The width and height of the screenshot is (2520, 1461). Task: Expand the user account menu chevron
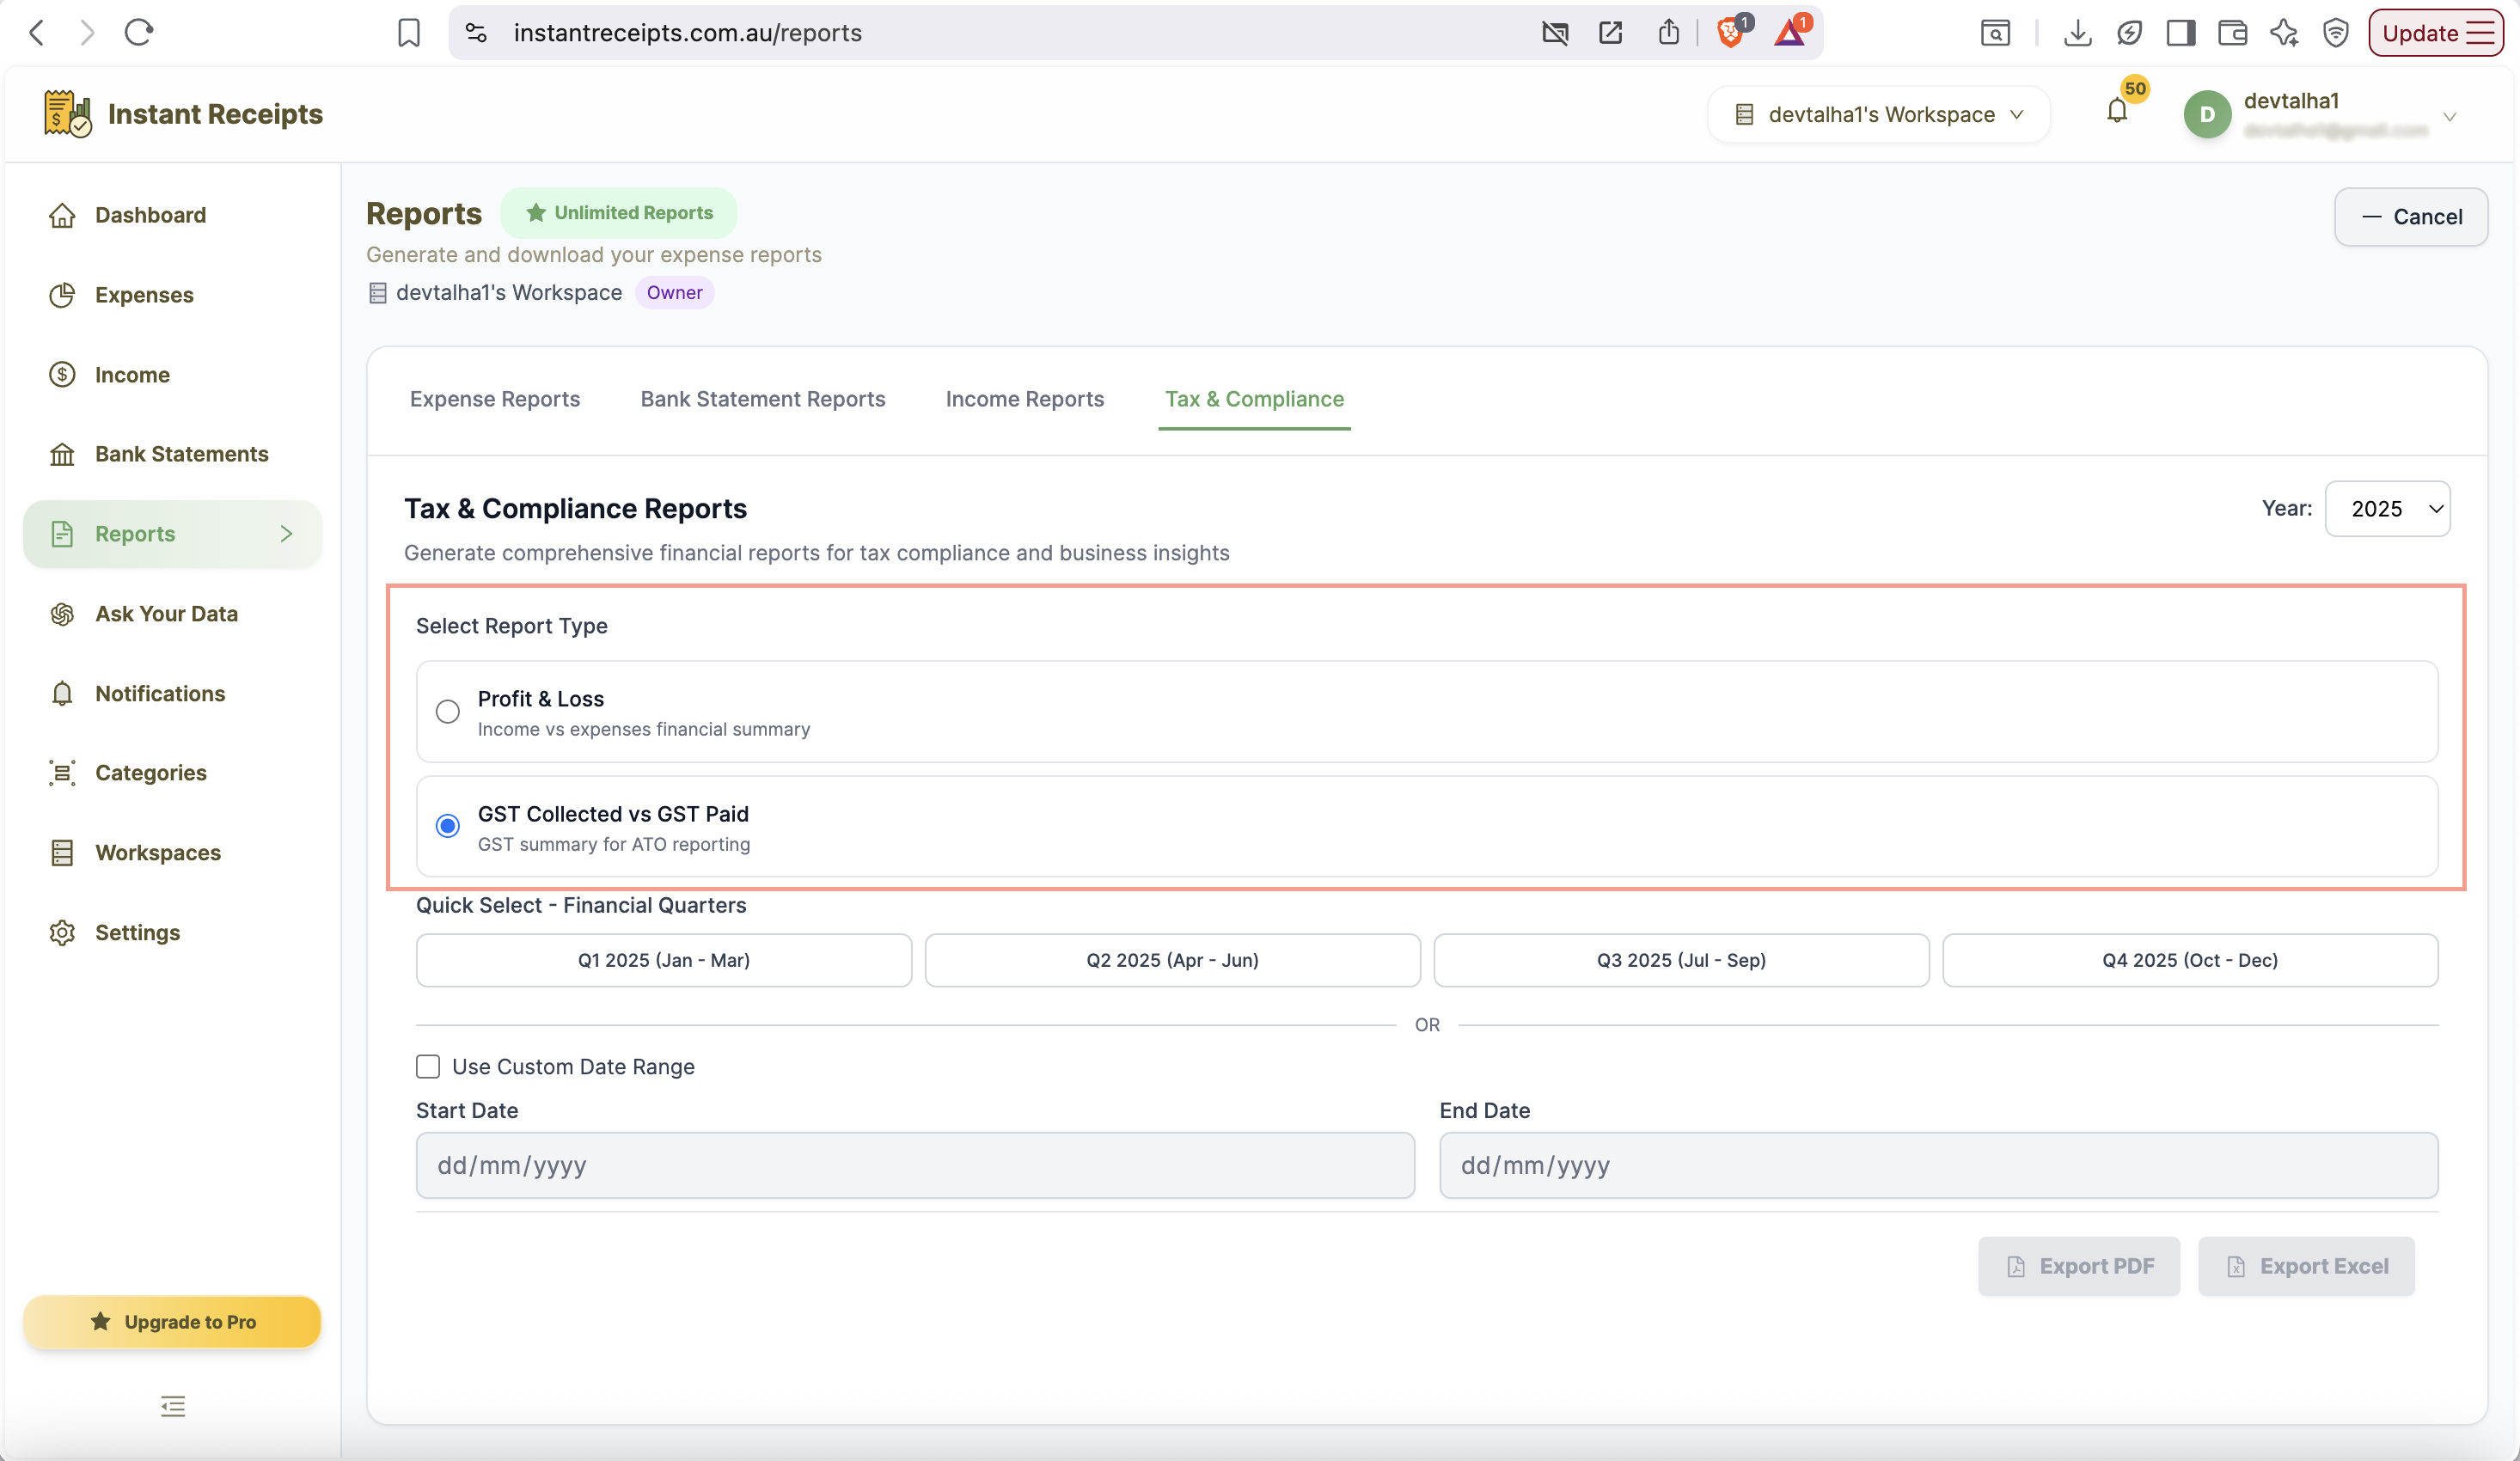[2450, 117]
